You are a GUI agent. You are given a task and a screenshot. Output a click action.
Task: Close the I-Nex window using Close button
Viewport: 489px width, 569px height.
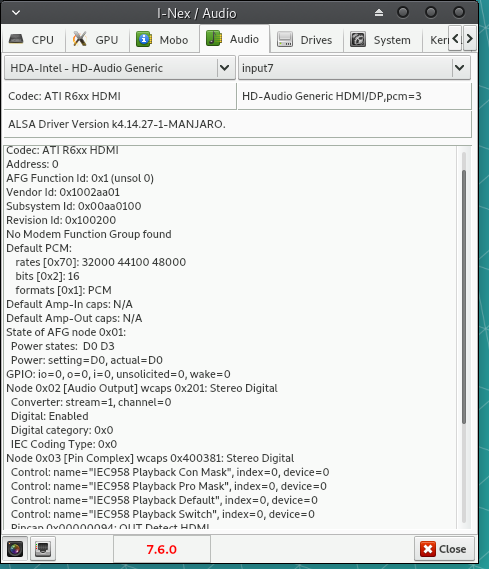point(444,549)
